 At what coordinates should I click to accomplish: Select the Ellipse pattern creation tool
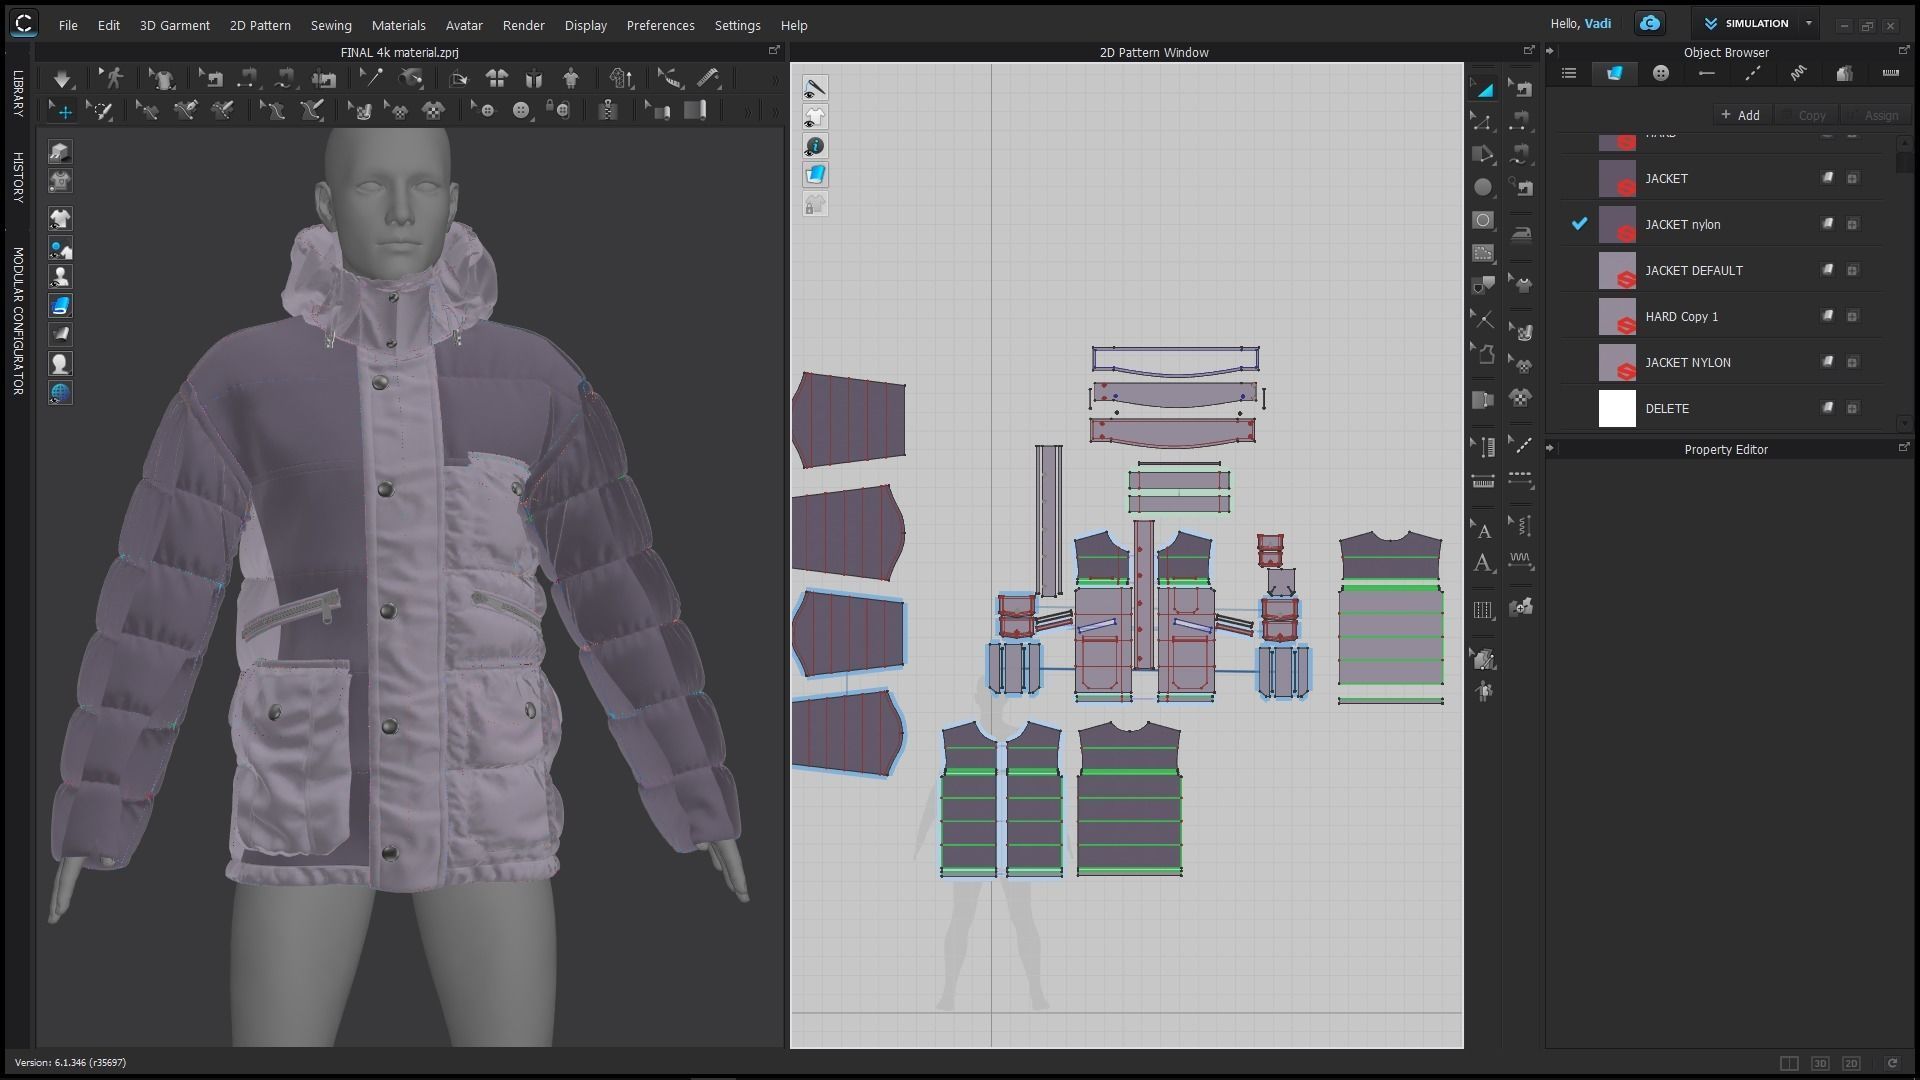(x=1483, y=187)
